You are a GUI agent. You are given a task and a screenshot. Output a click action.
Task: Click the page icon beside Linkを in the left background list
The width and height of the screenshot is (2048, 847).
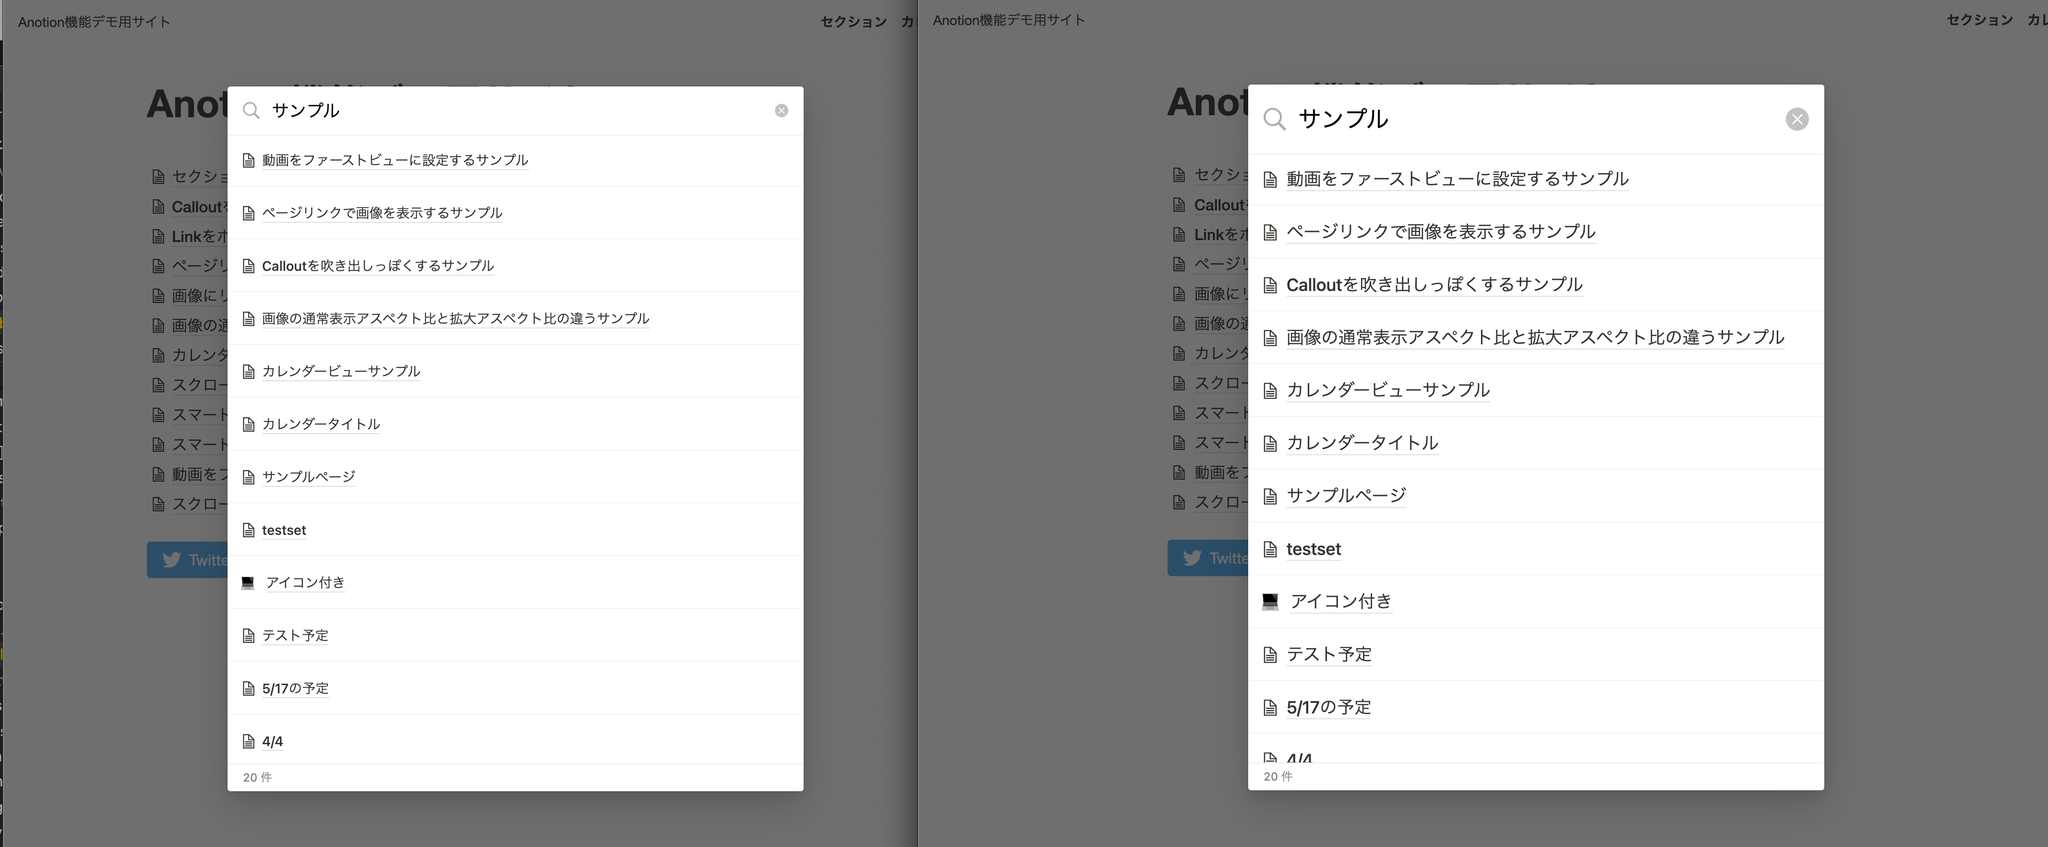coord(158,237)
